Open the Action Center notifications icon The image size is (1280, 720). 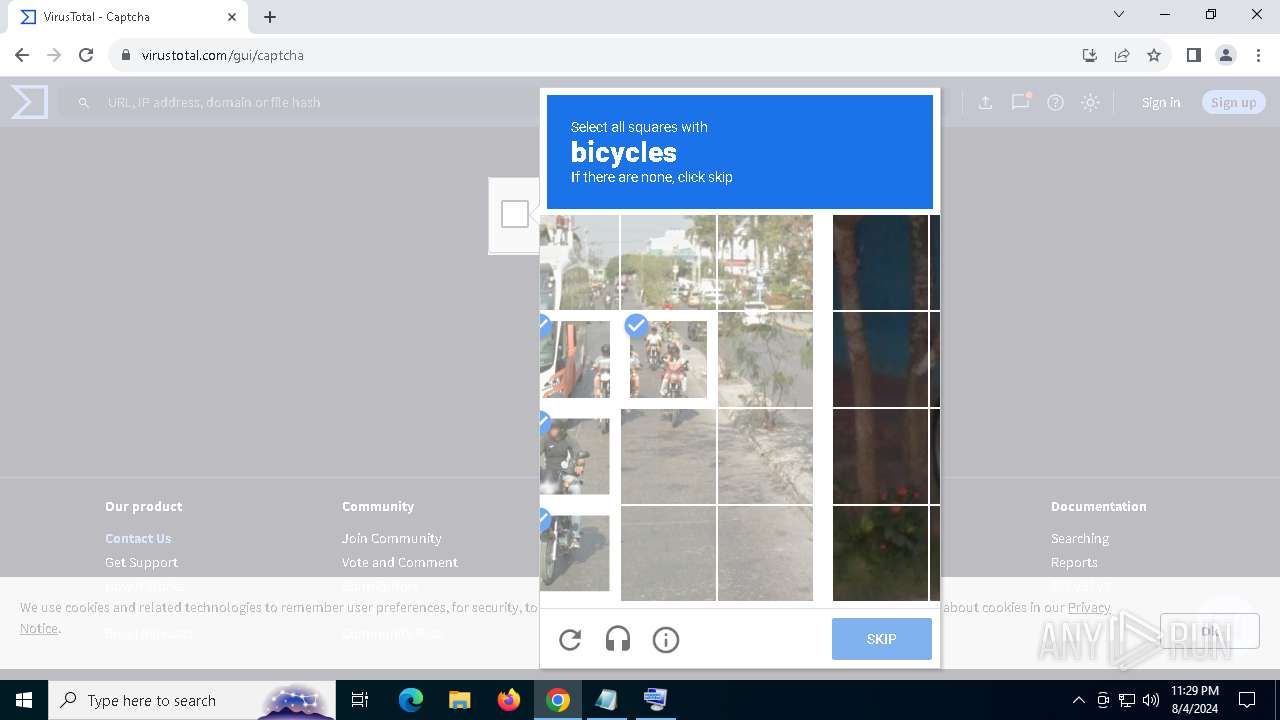click(1247, 700)
